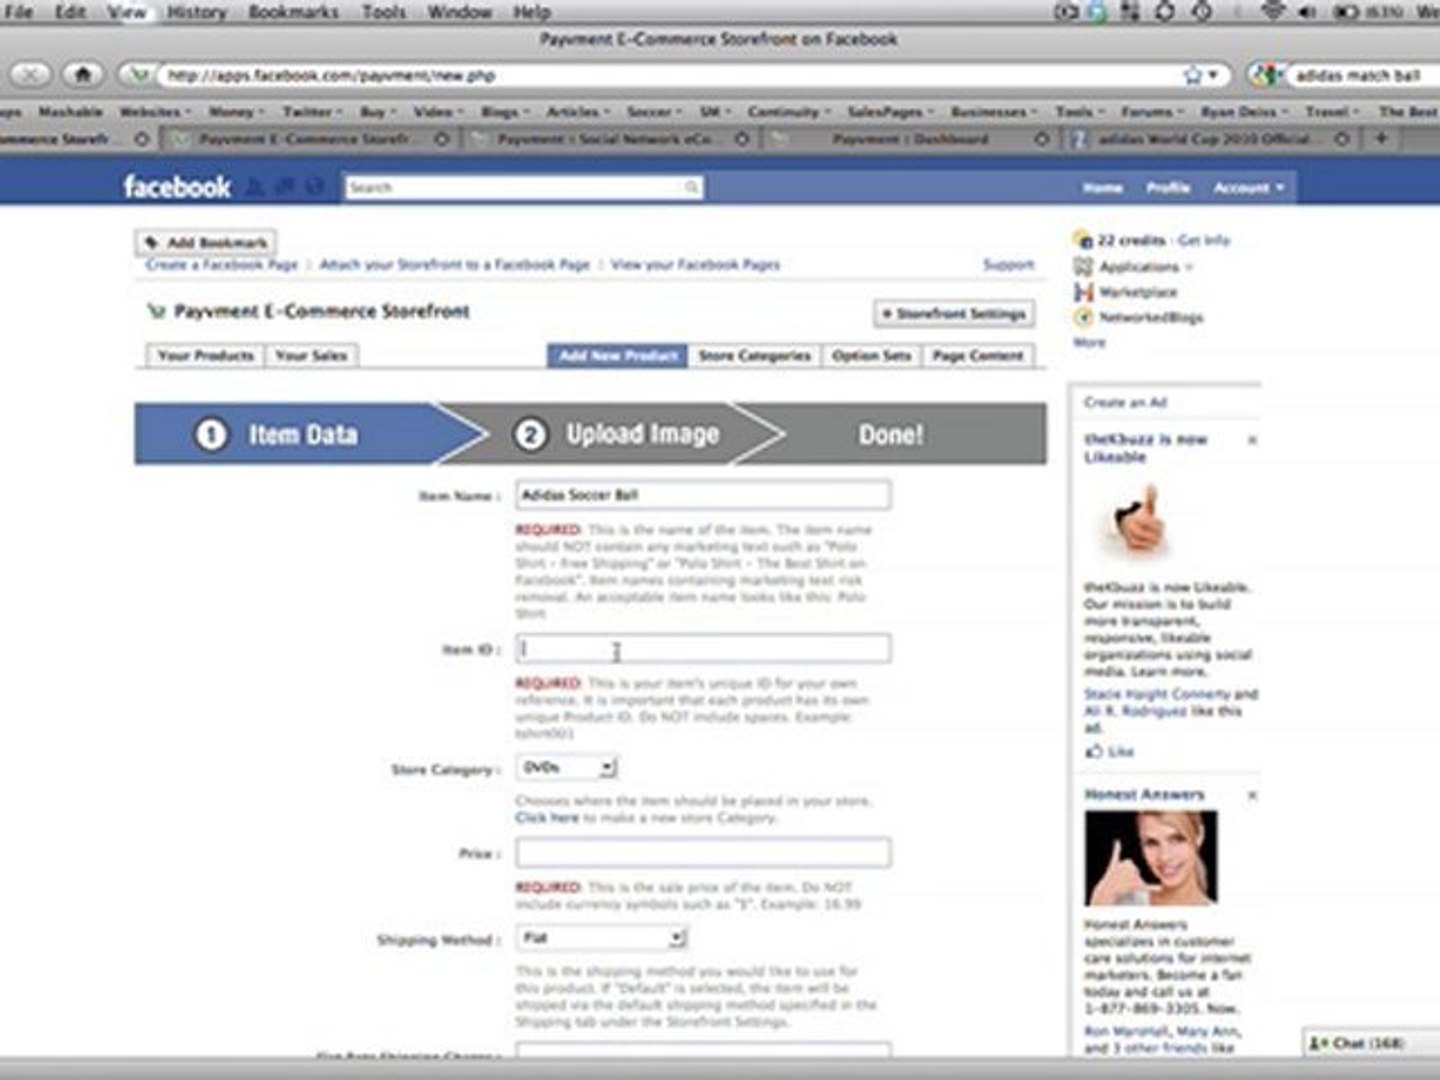1440x1080 pixels.
Task: Click the Upload Image step header
Action: coord(617,434)
